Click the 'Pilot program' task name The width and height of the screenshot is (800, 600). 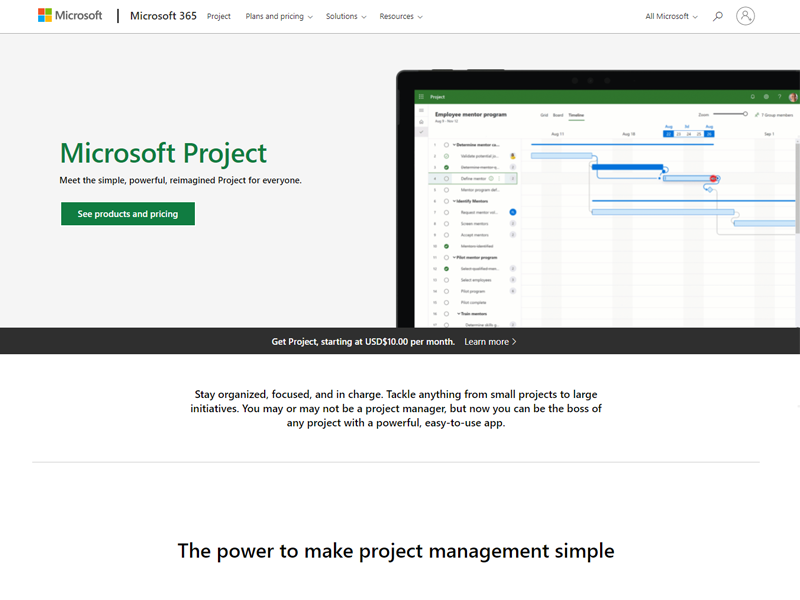pos(473,291)
